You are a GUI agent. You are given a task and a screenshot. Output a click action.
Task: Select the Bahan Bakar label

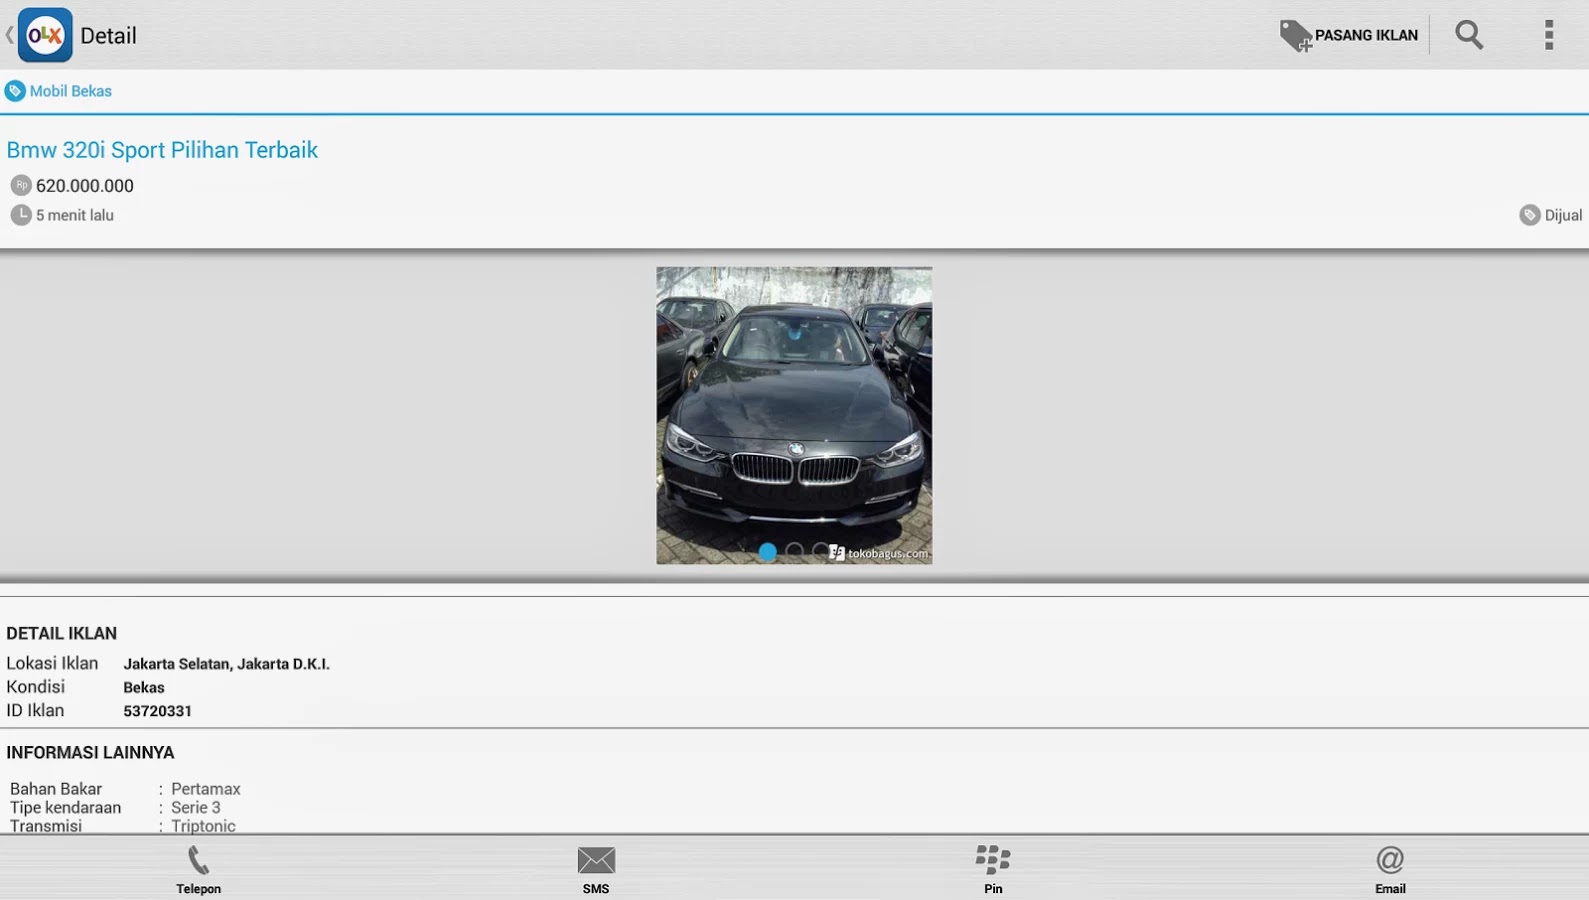tap(56, 789)
